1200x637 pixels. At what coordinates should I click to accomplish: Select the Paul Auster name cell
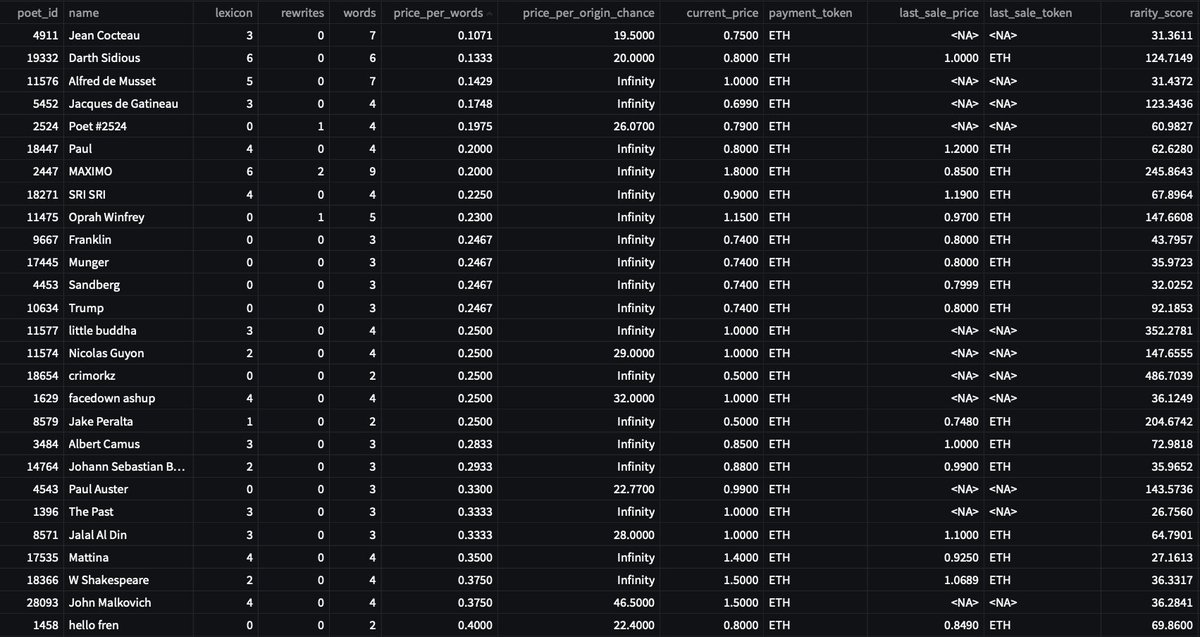coord(98,490)
